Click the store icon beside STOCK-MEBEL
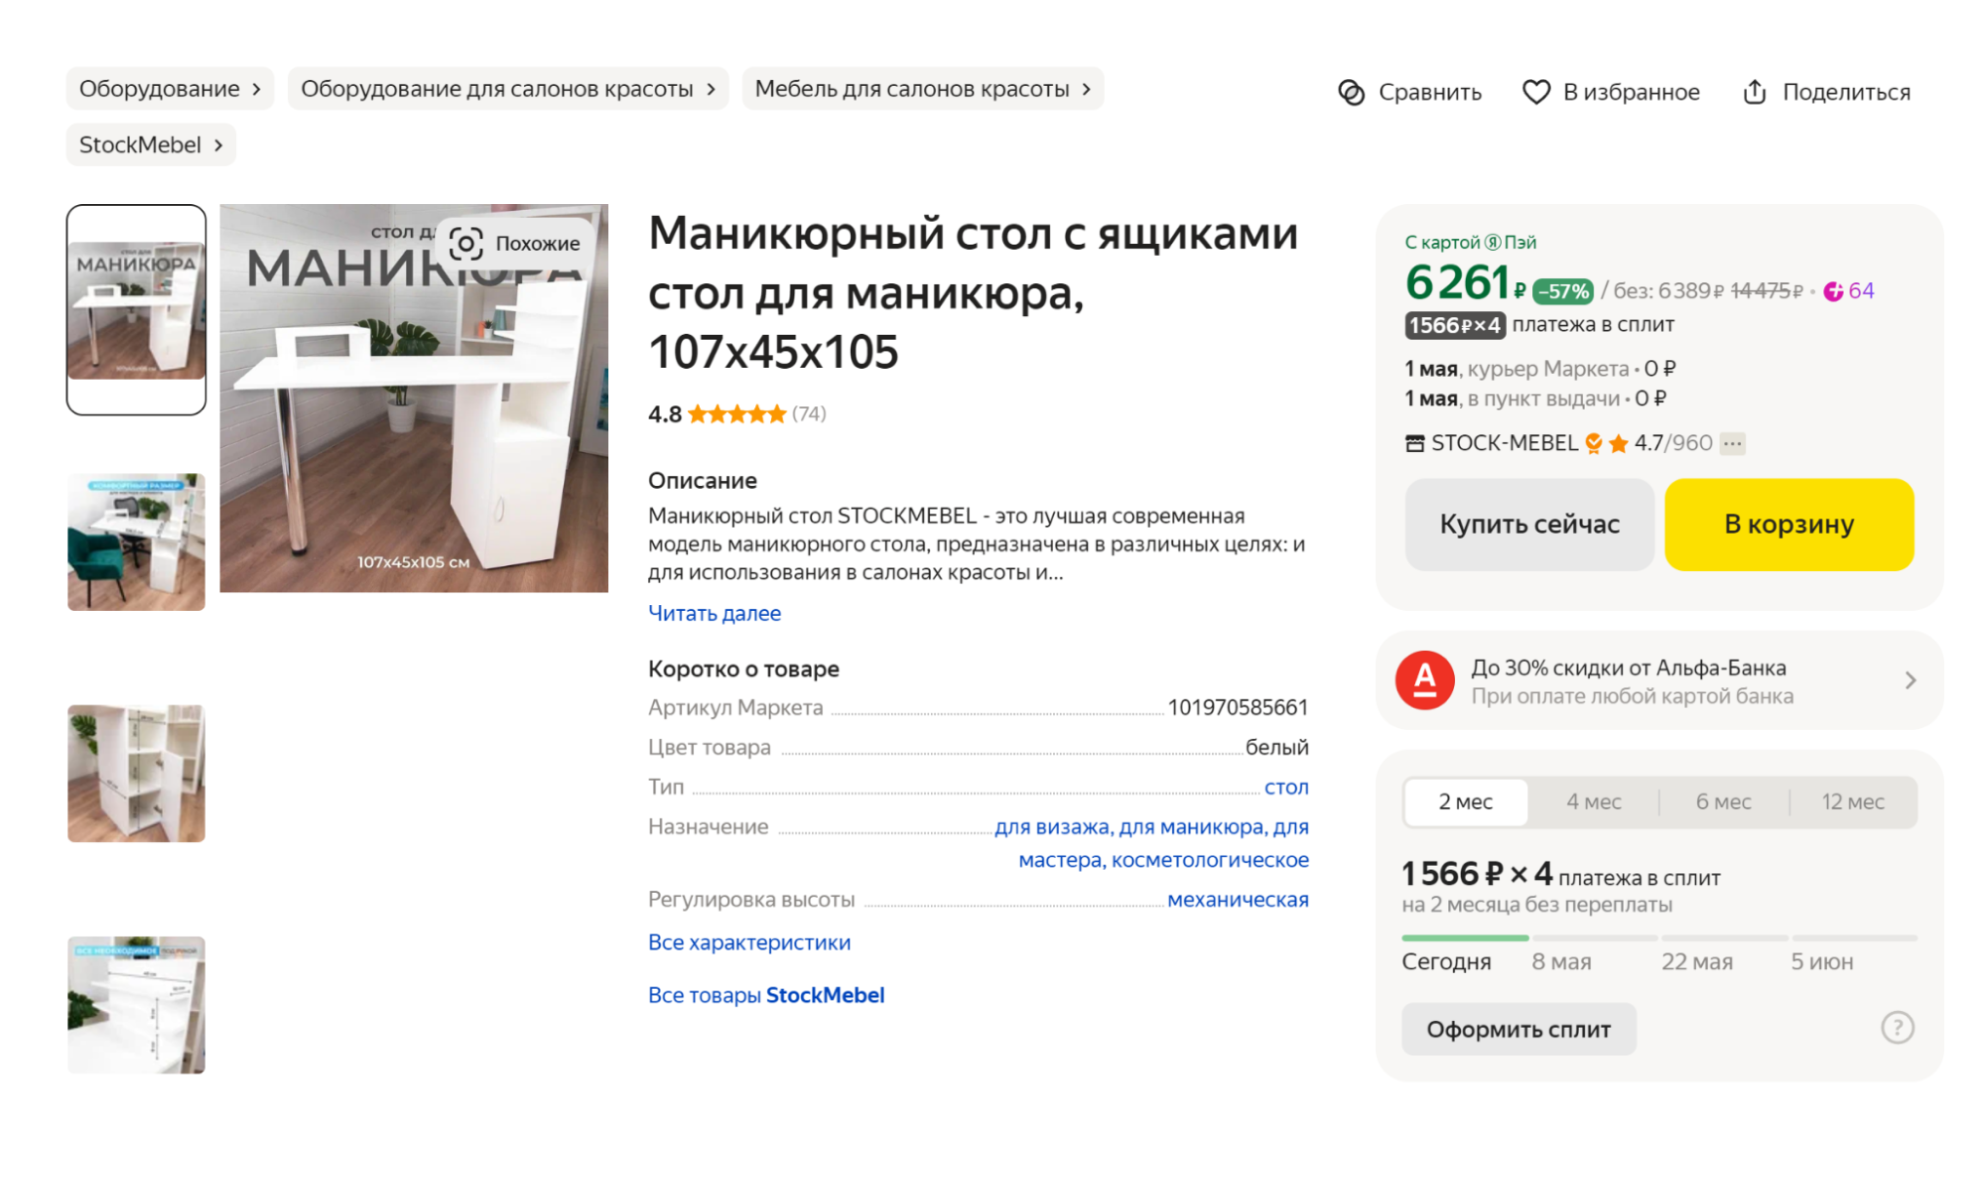 point(1416,442)
